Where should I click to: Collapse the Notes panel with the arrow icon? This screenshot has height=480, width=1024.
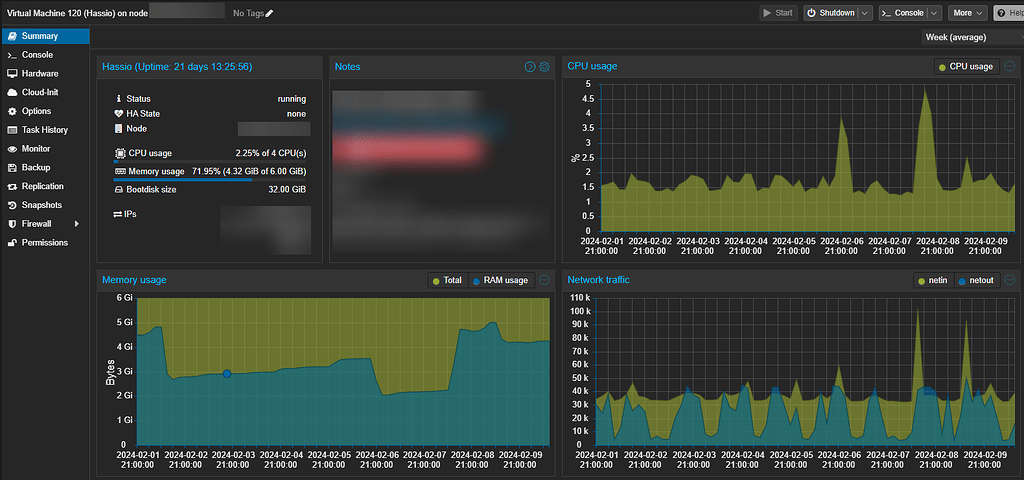(x=530, y=67)
